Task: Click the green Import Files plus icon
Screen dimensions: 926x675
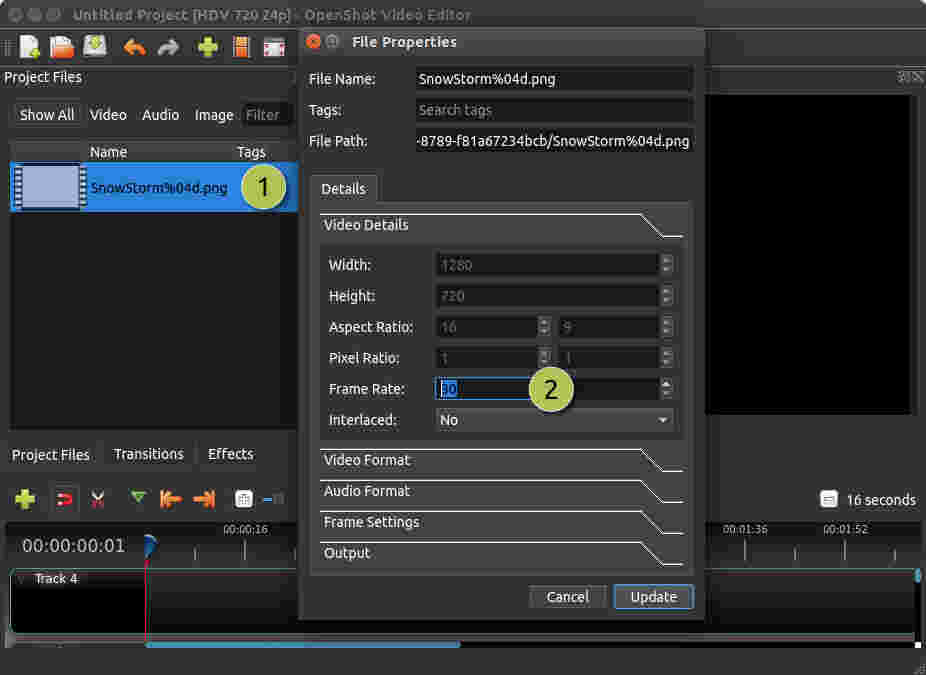Action: [x=208, y=47]
